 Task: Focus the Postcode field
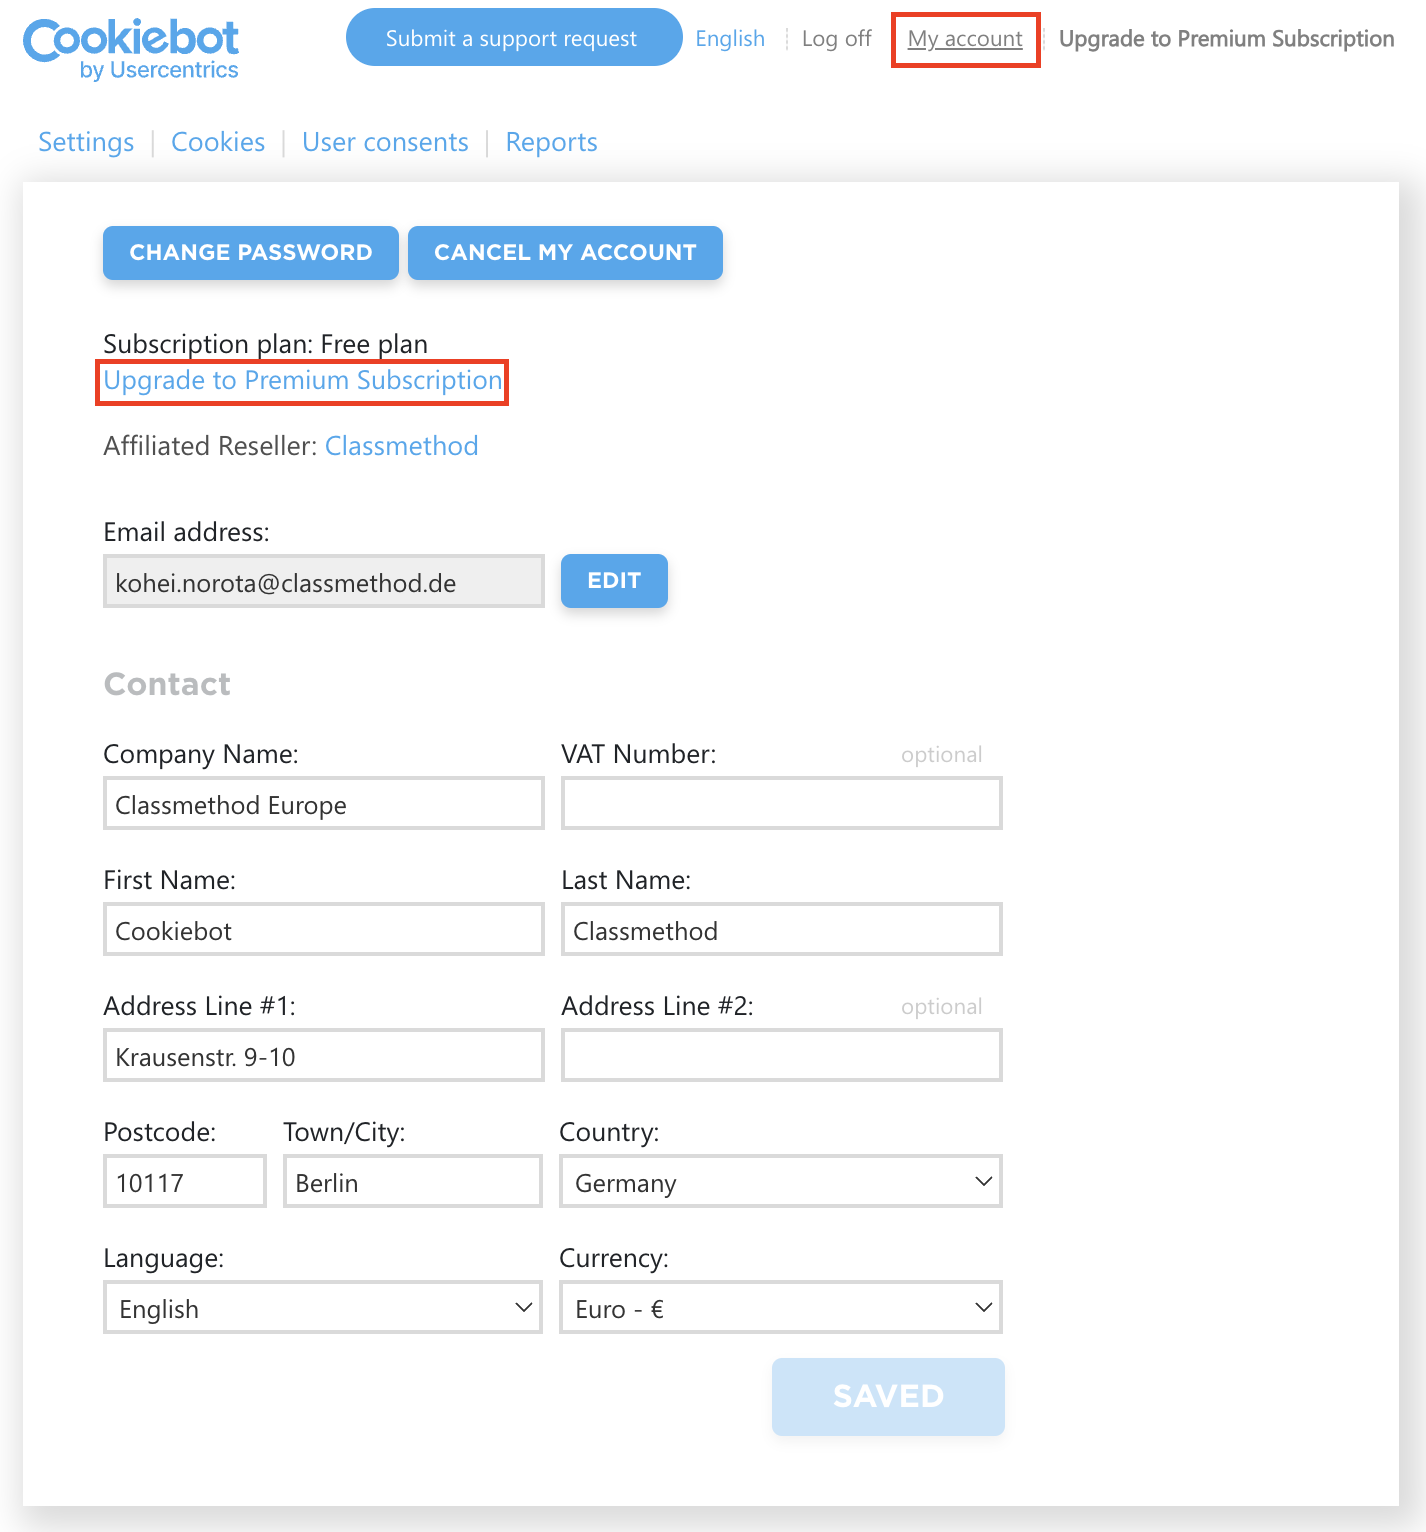tap(185, 1181)
